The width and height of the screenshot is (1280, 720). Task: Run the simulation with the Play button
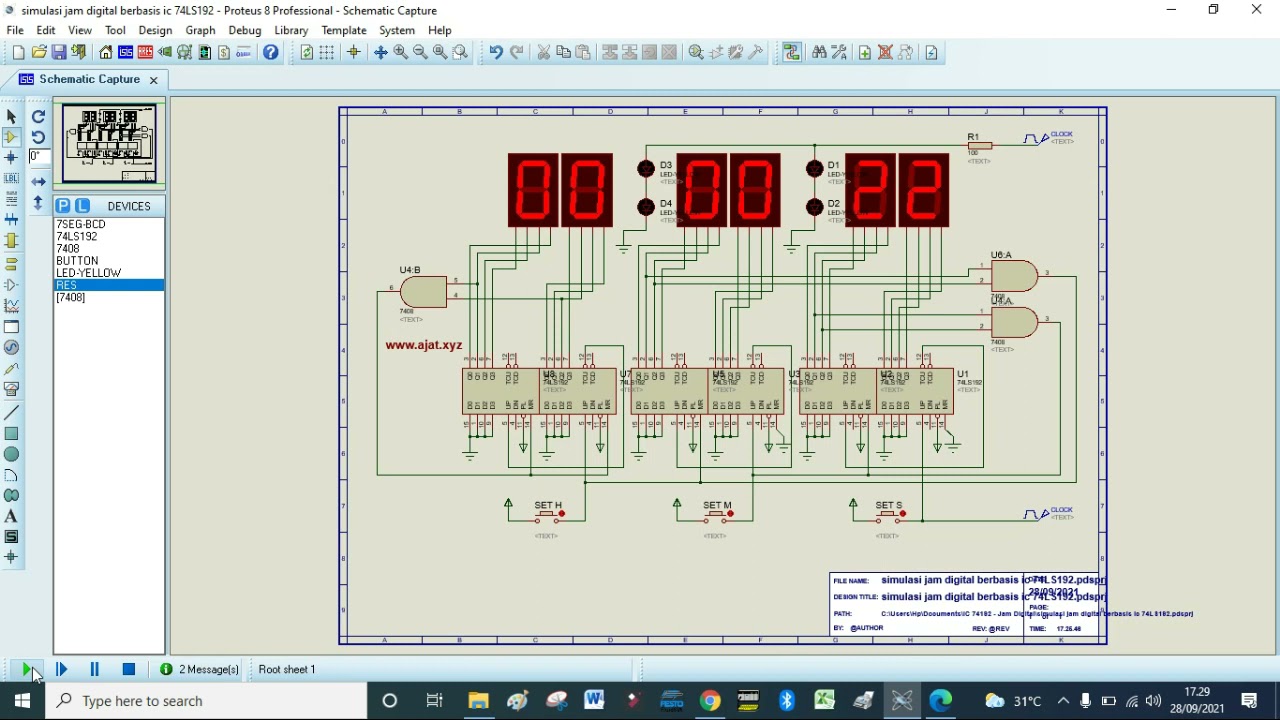(27, 669)
